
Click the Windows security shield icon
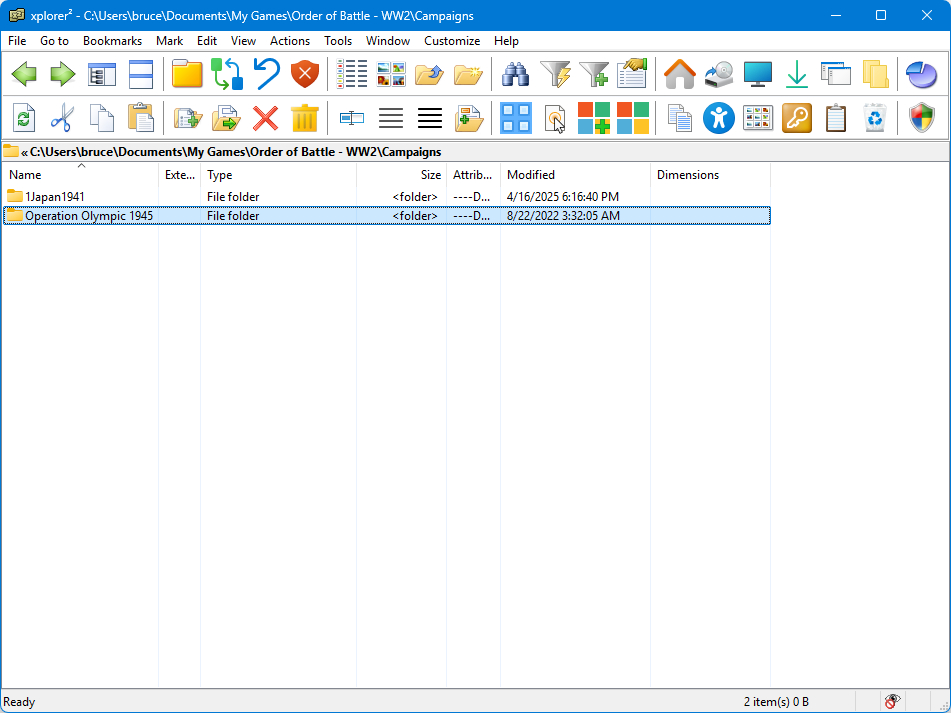(x=921, y=118)
